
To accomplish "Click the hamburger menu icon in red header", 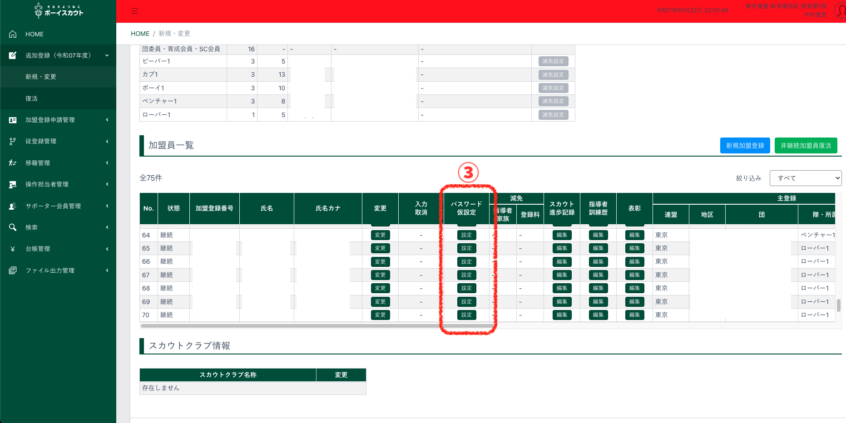I will [135, 10].
